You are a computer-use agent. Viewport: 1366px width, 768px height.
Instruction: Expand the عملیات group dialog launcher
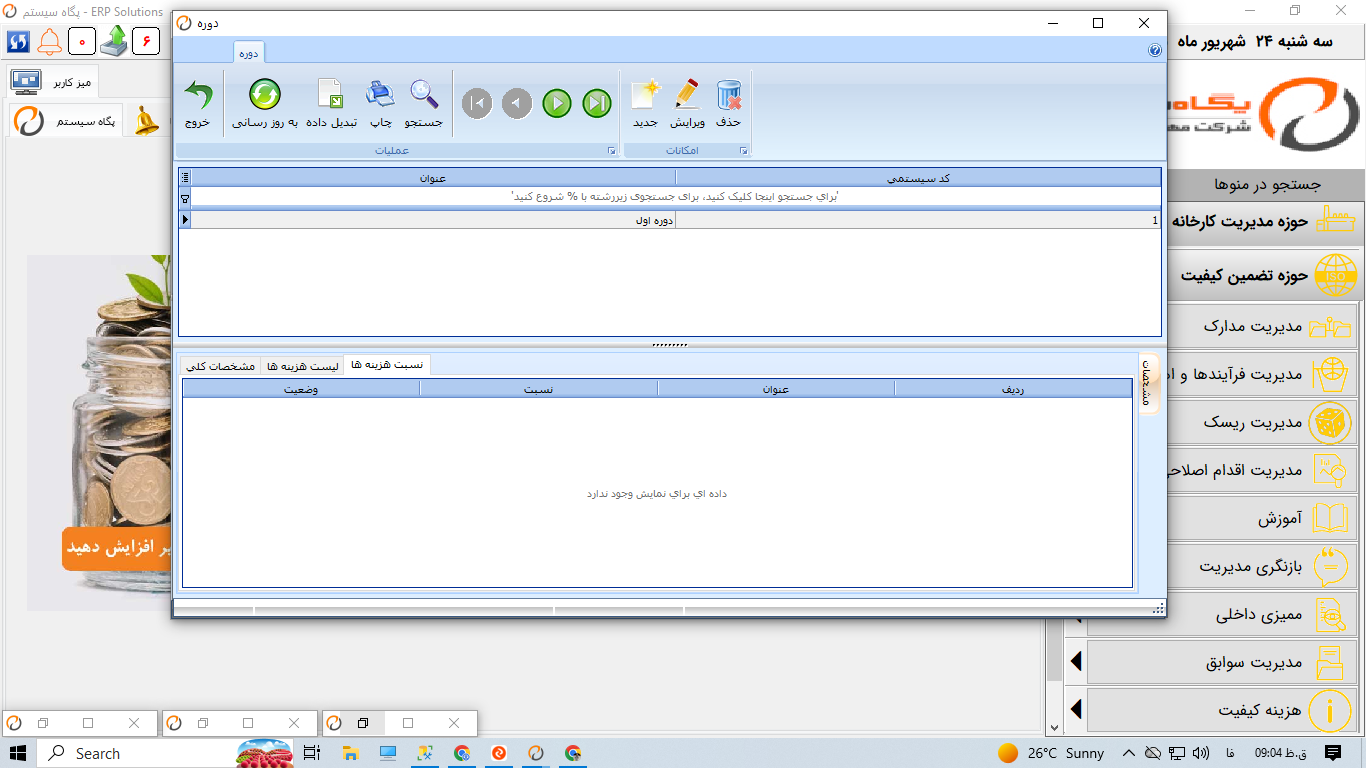pos(611,150)
